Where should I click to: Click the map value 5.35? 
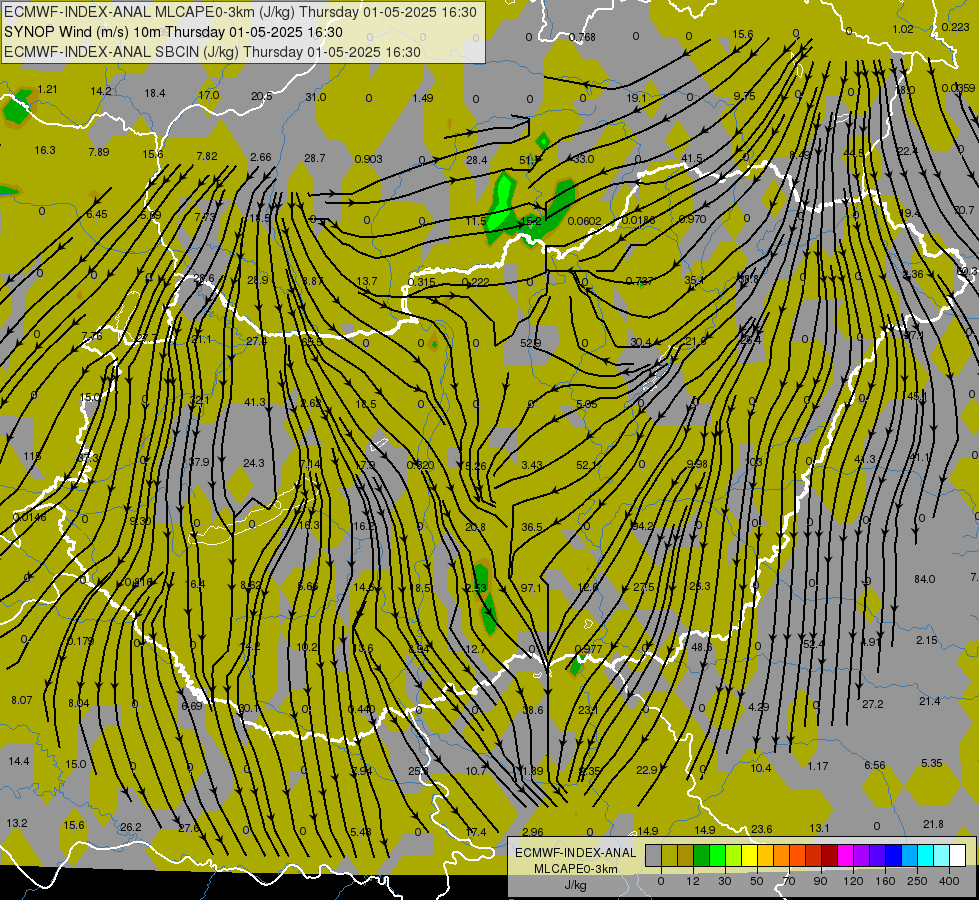click(932, 763)
